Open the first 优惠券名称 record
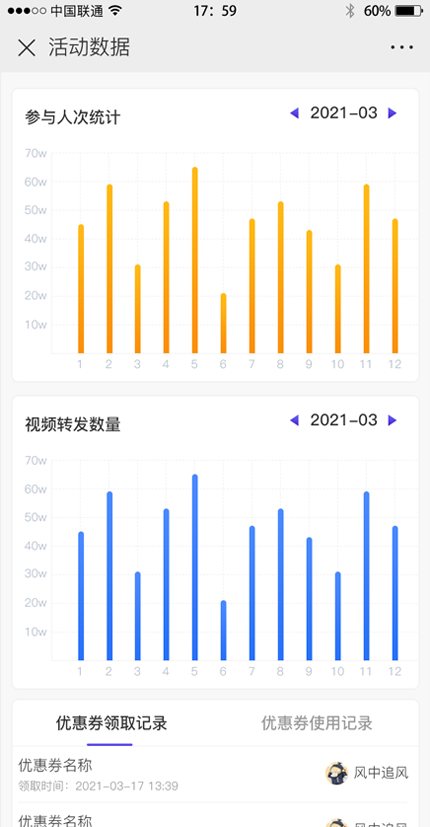 [215, 774]
